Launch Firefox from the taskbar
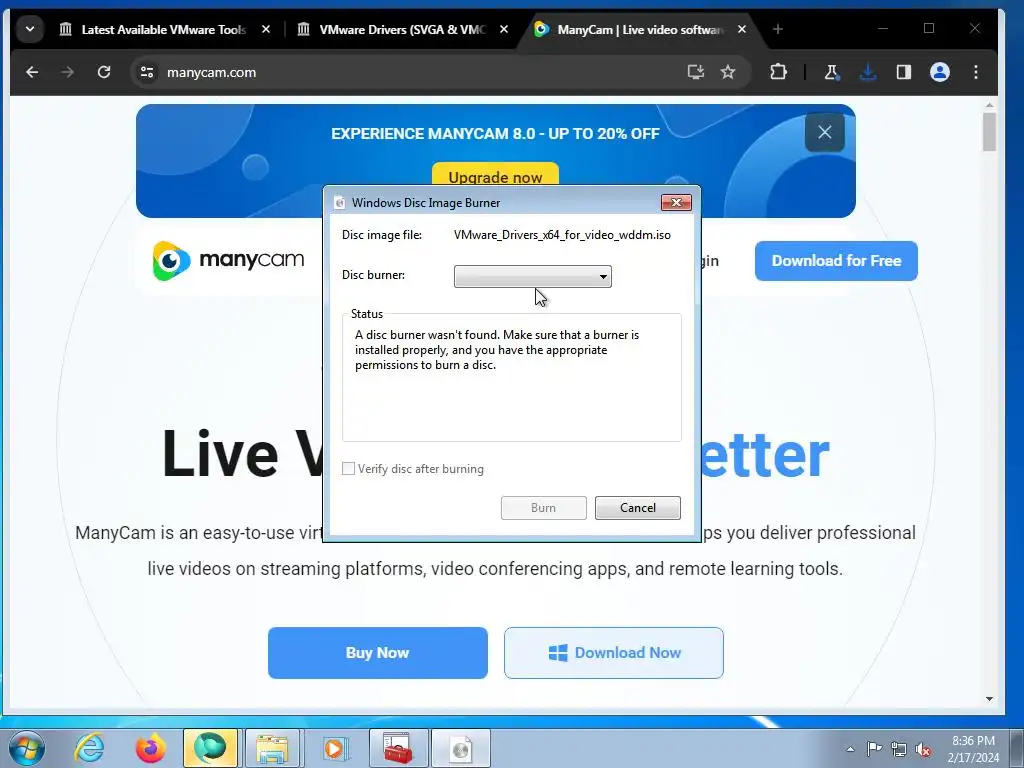 point(150,748)
